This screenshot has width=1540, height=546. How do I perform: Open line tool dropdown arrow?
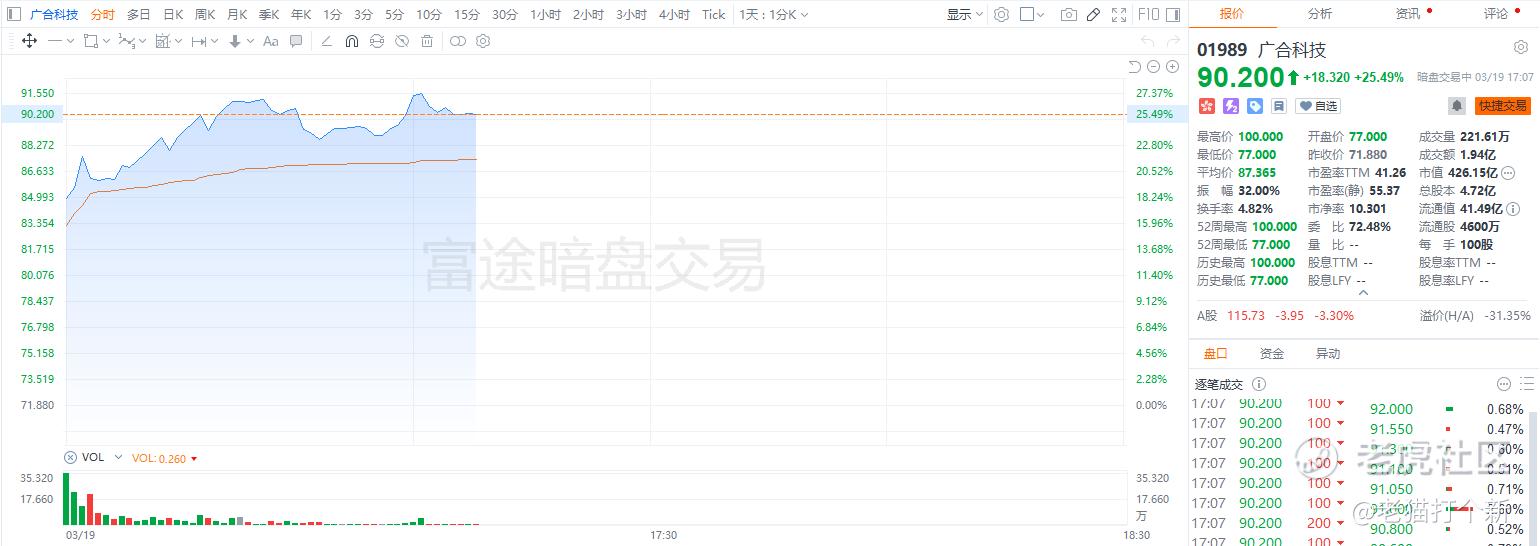[71, 41]
